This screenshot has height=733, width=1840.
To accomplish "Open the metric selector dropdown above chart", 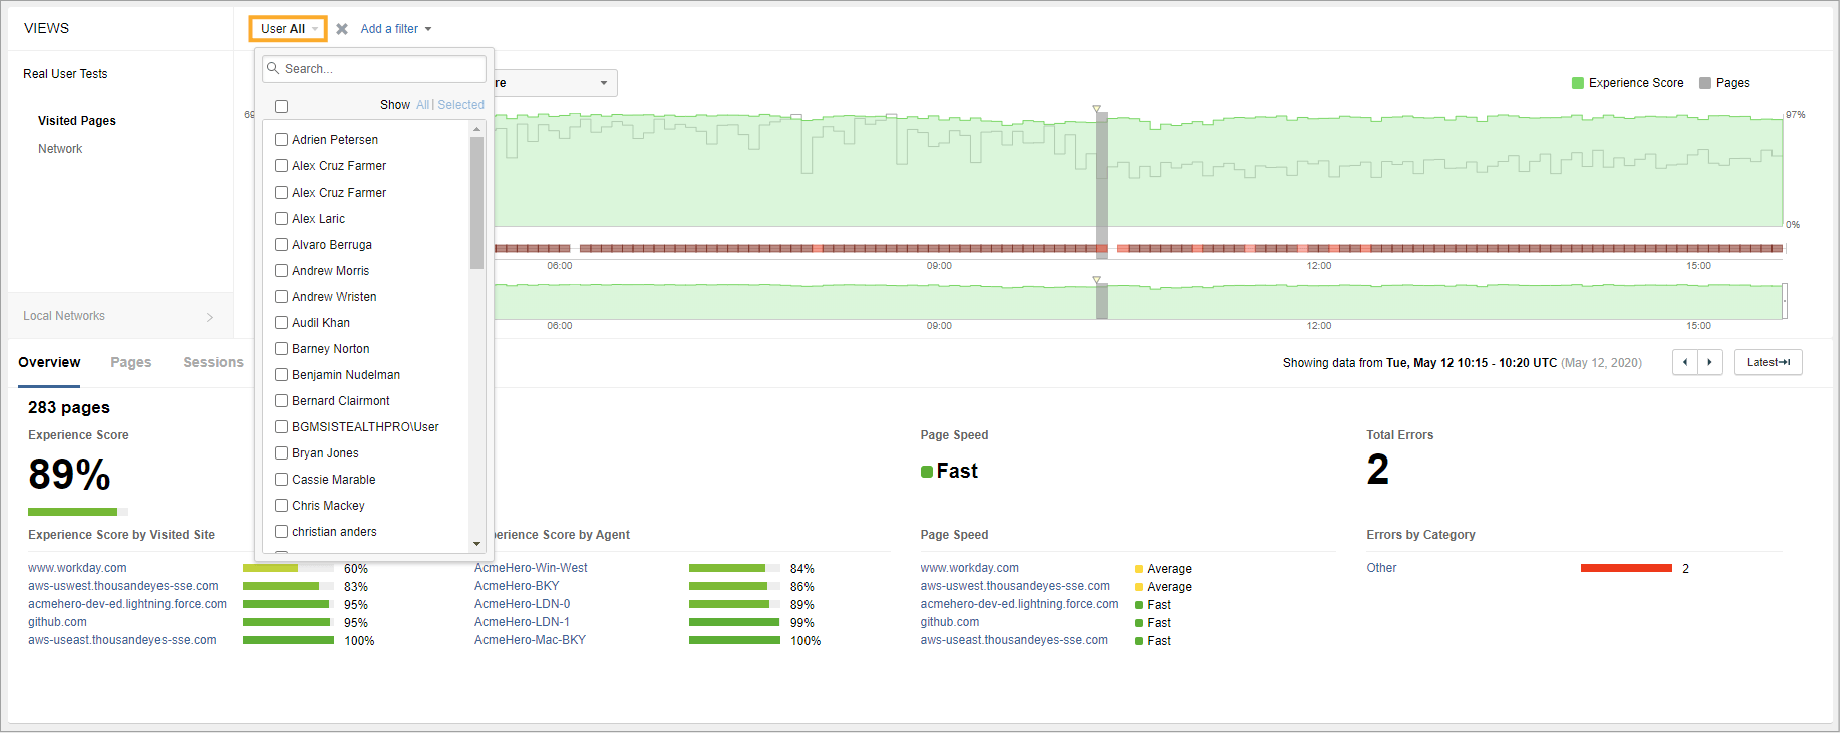I will (x=555, y=83).
